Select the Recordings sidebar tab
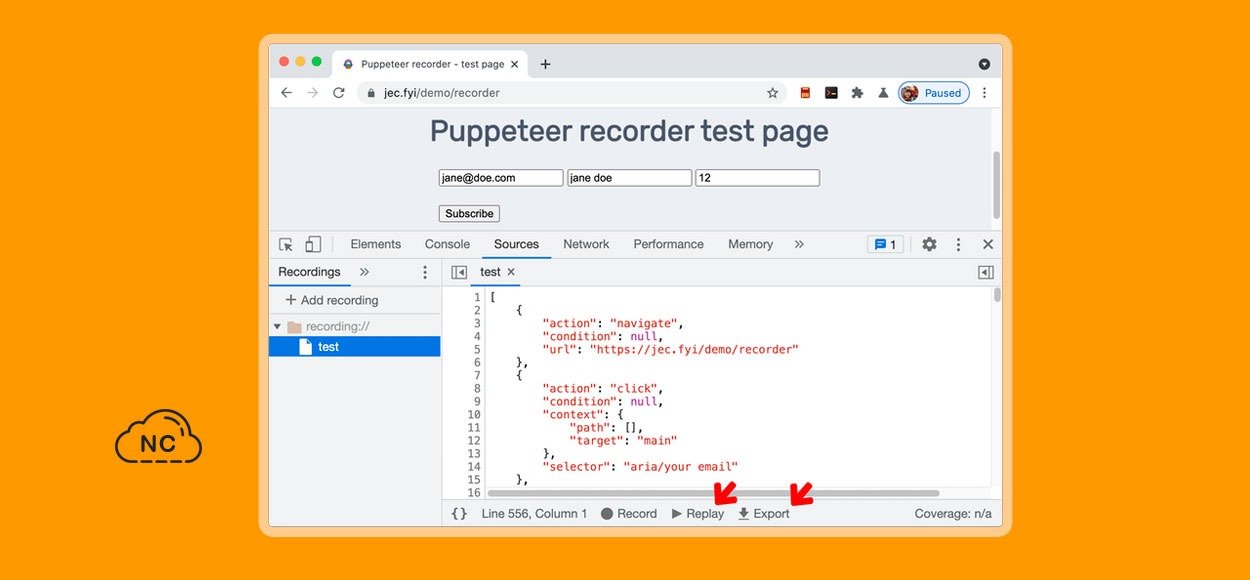 click(309, 272)
